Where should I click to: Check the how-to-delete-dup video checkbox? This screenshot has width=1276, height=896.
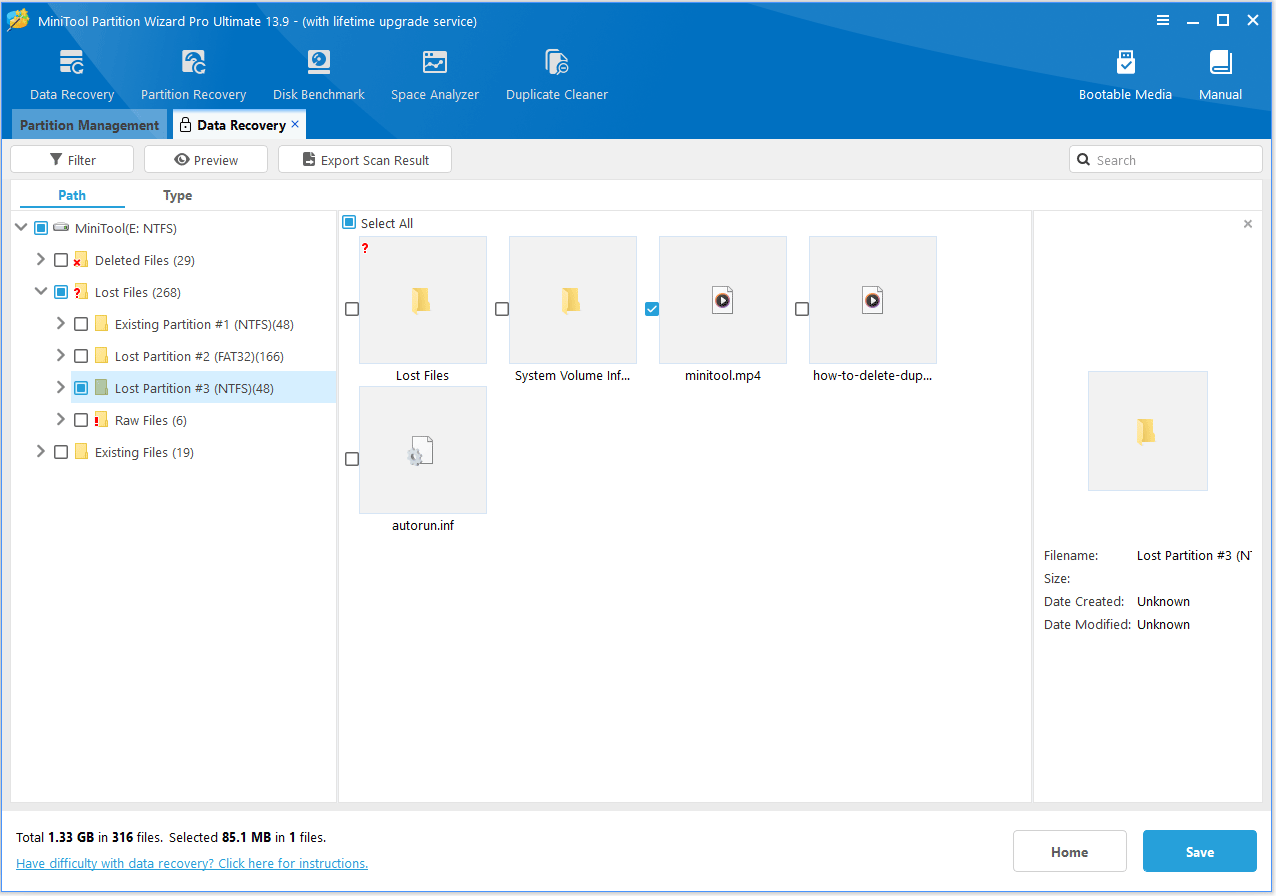[802, 309]
